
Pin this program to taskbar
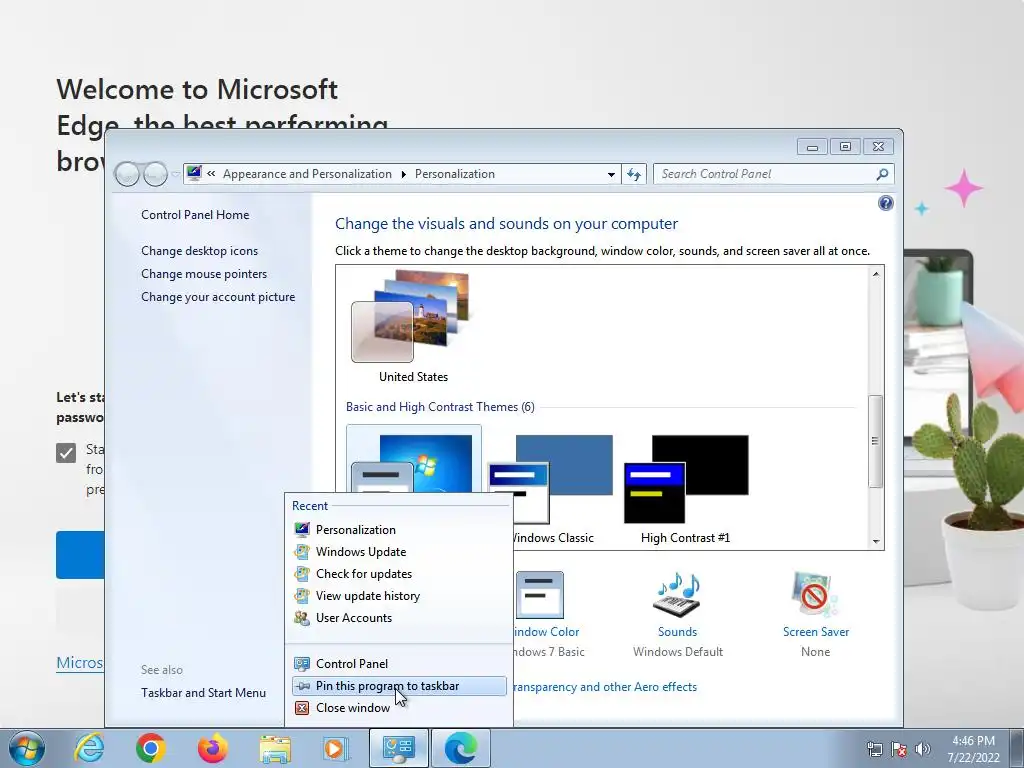[399, 686]
